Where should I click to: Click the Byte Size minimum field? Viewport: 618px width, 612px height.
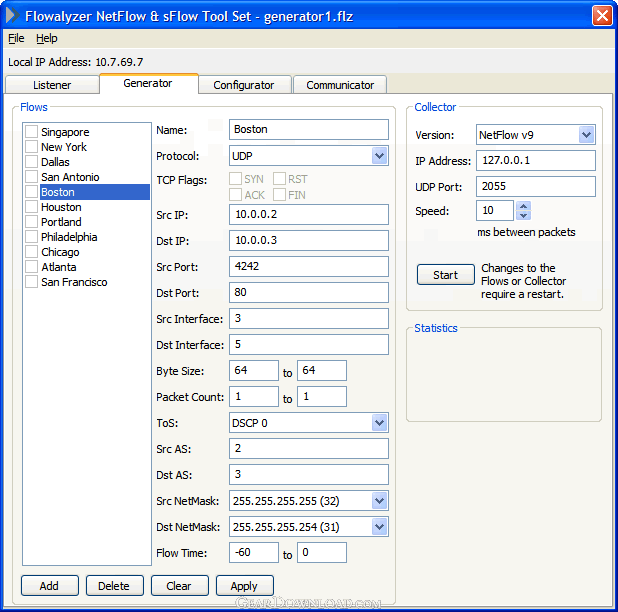(254, 370)
